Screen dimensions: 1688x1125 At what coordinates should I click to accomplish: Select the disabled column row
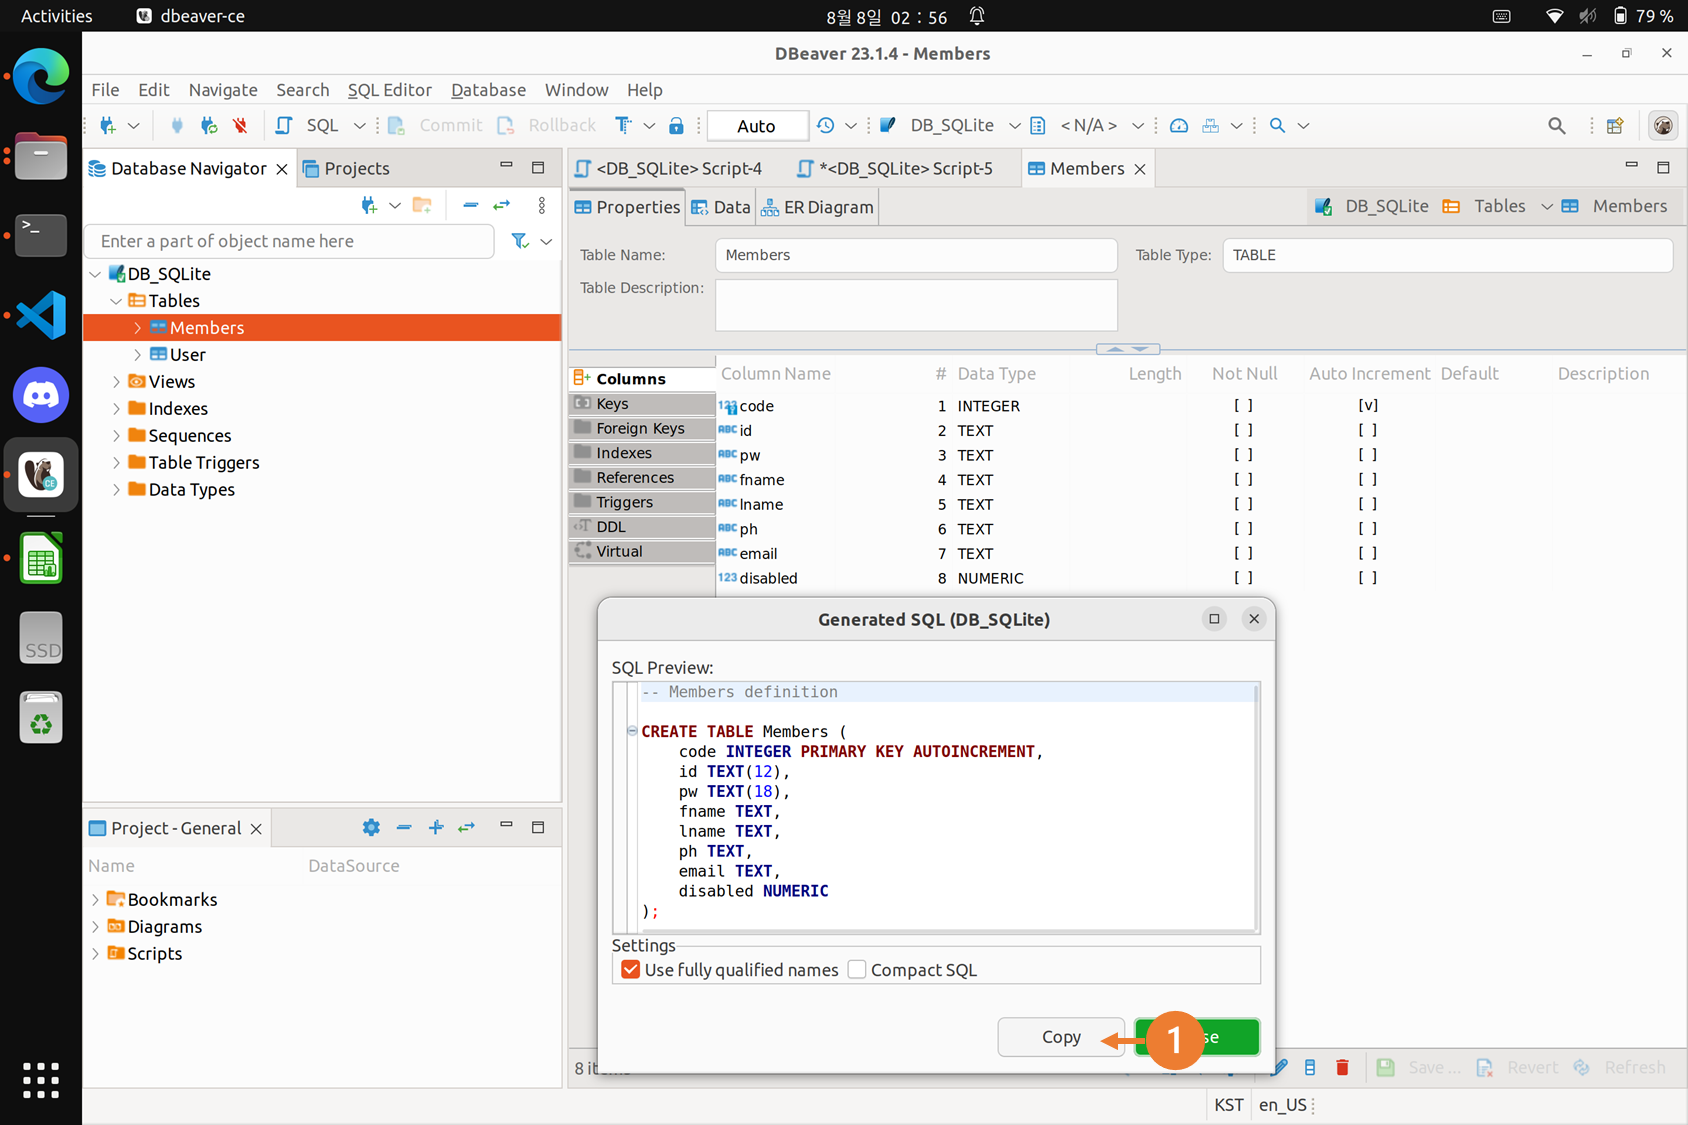(x=1200, y=578)
